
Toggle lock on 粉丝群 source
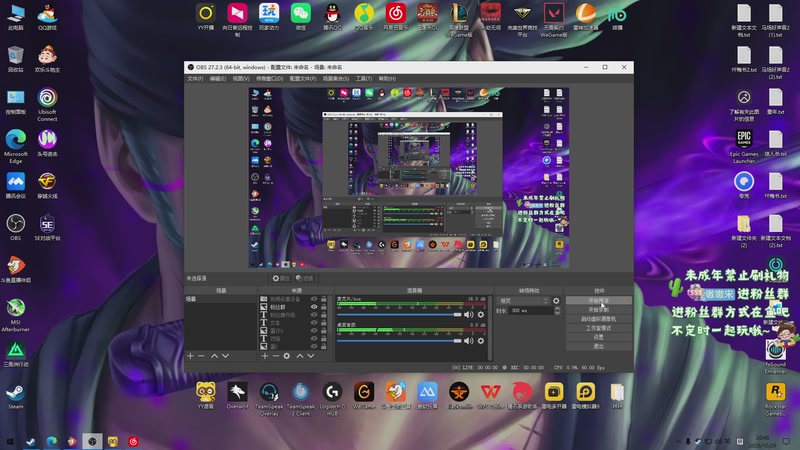coord(323,307)
